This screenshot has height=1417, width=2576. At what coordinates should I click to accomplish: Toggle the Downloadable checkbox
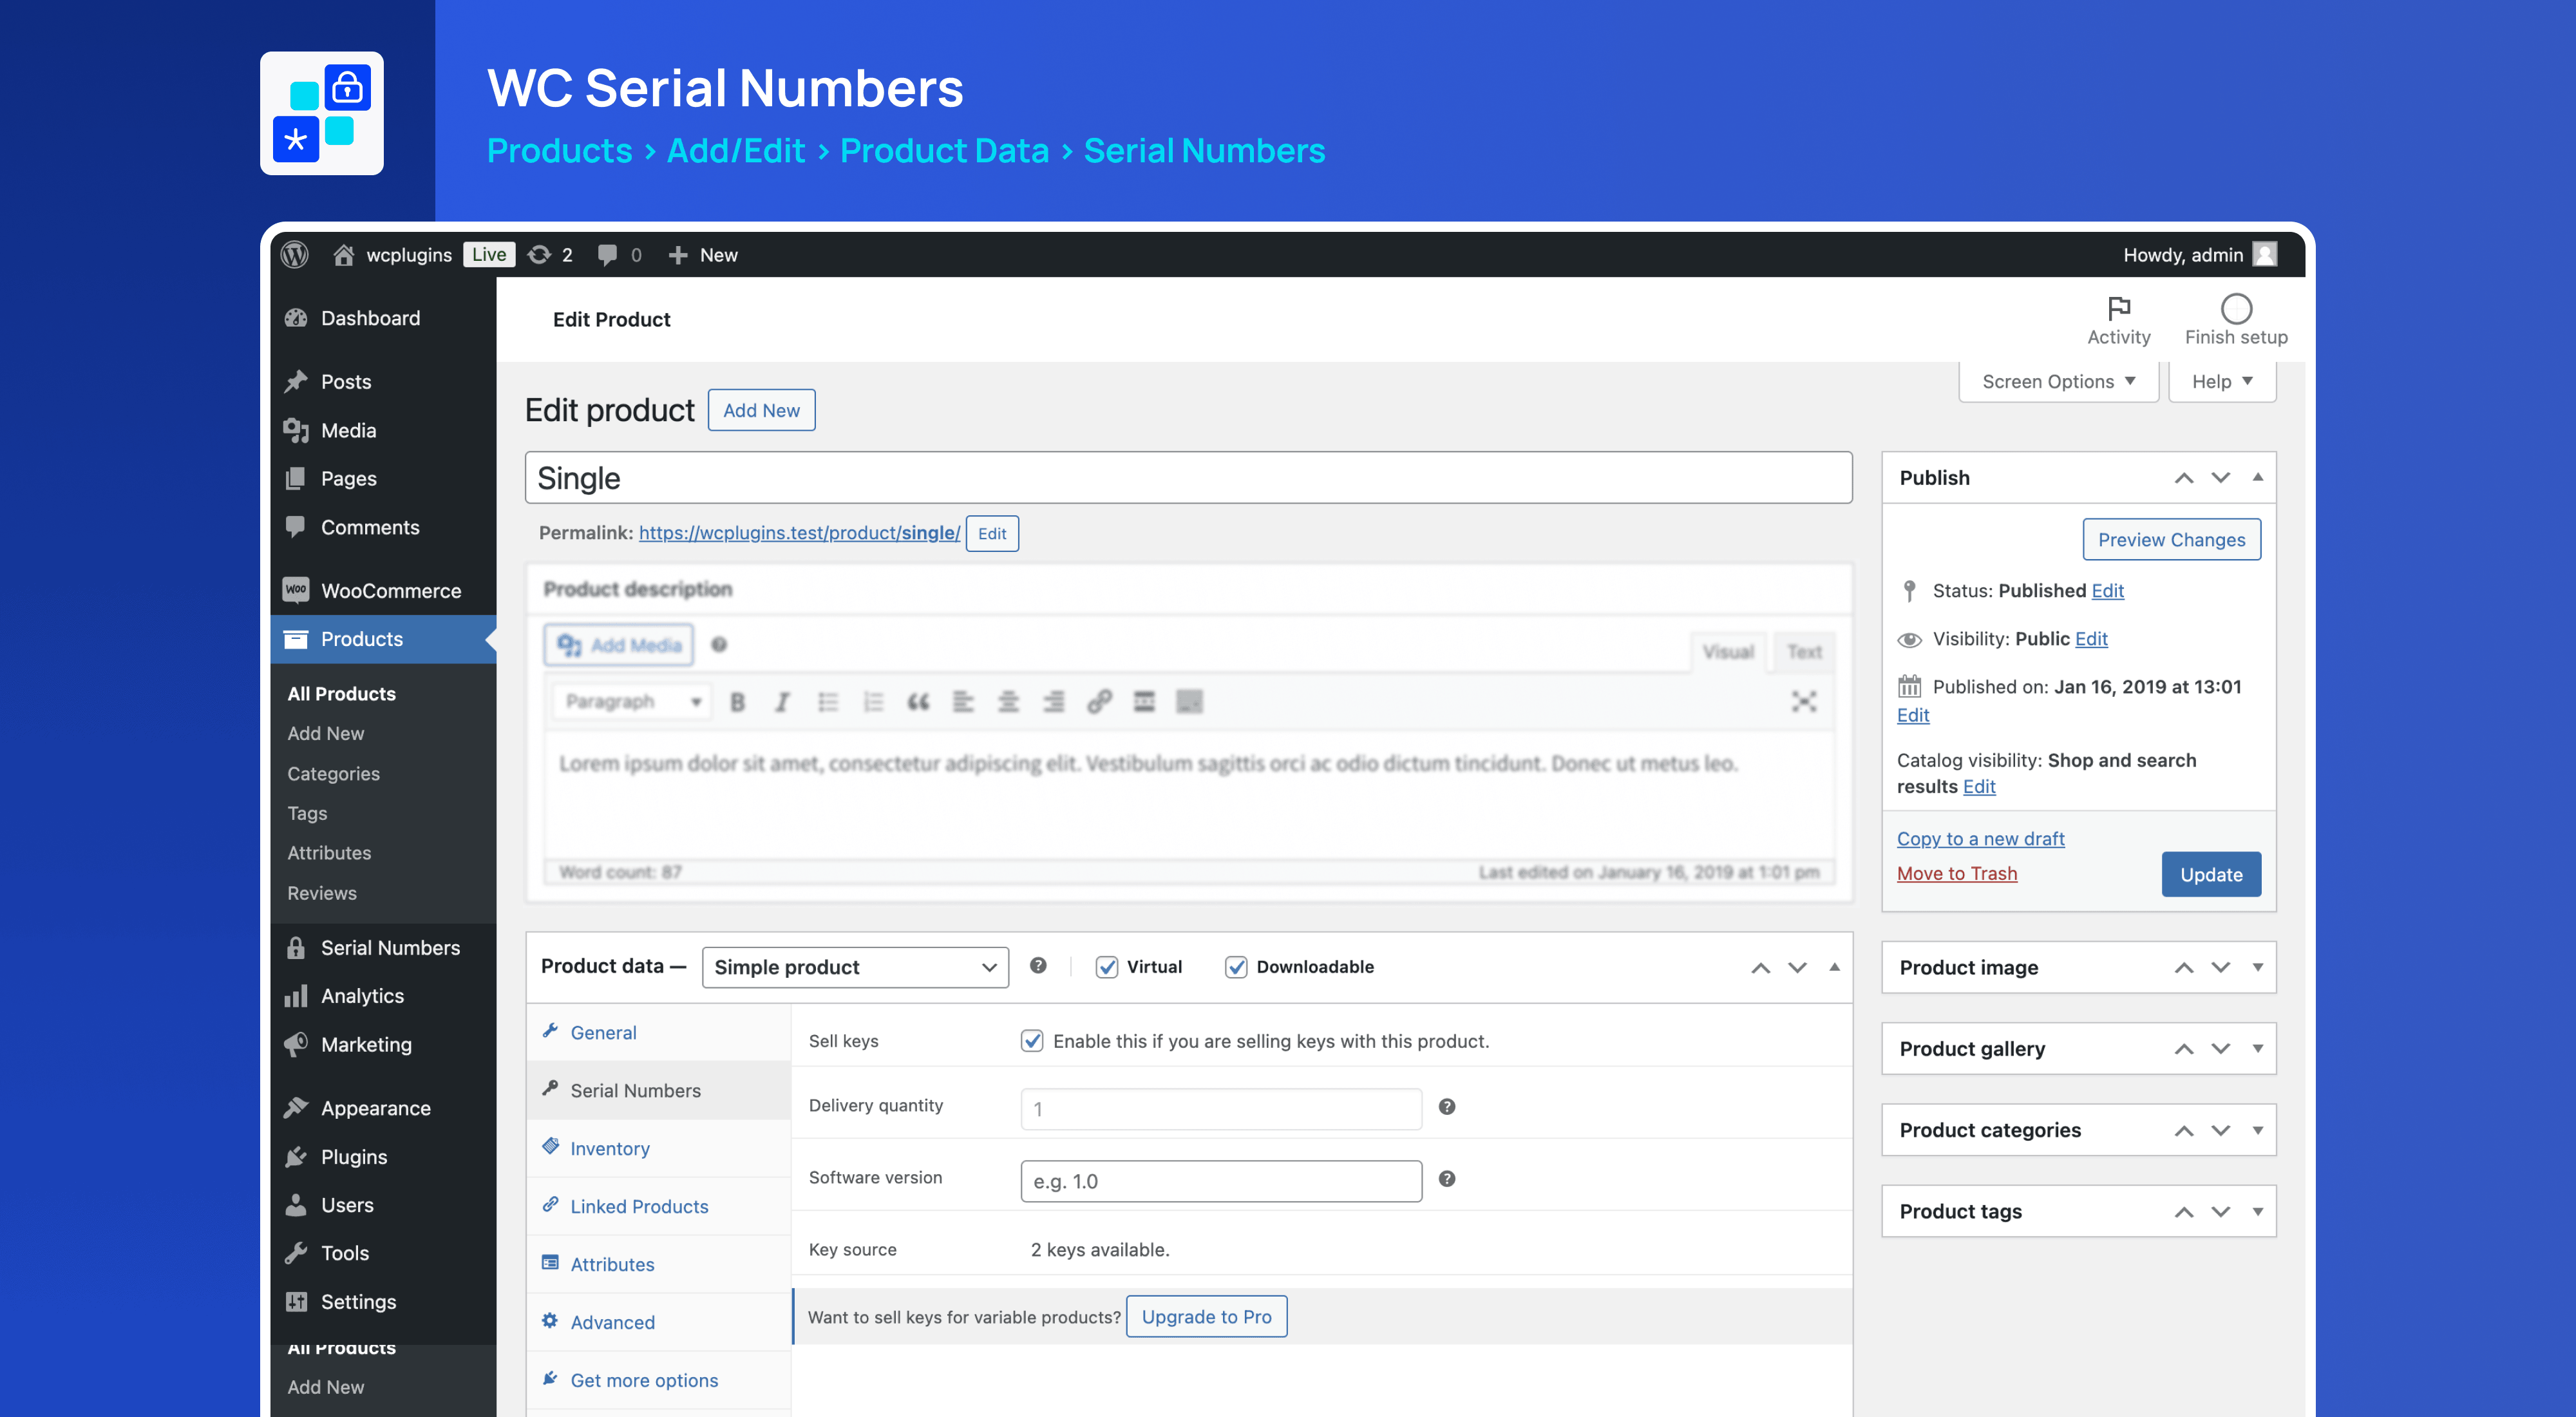click(1236, 967)
